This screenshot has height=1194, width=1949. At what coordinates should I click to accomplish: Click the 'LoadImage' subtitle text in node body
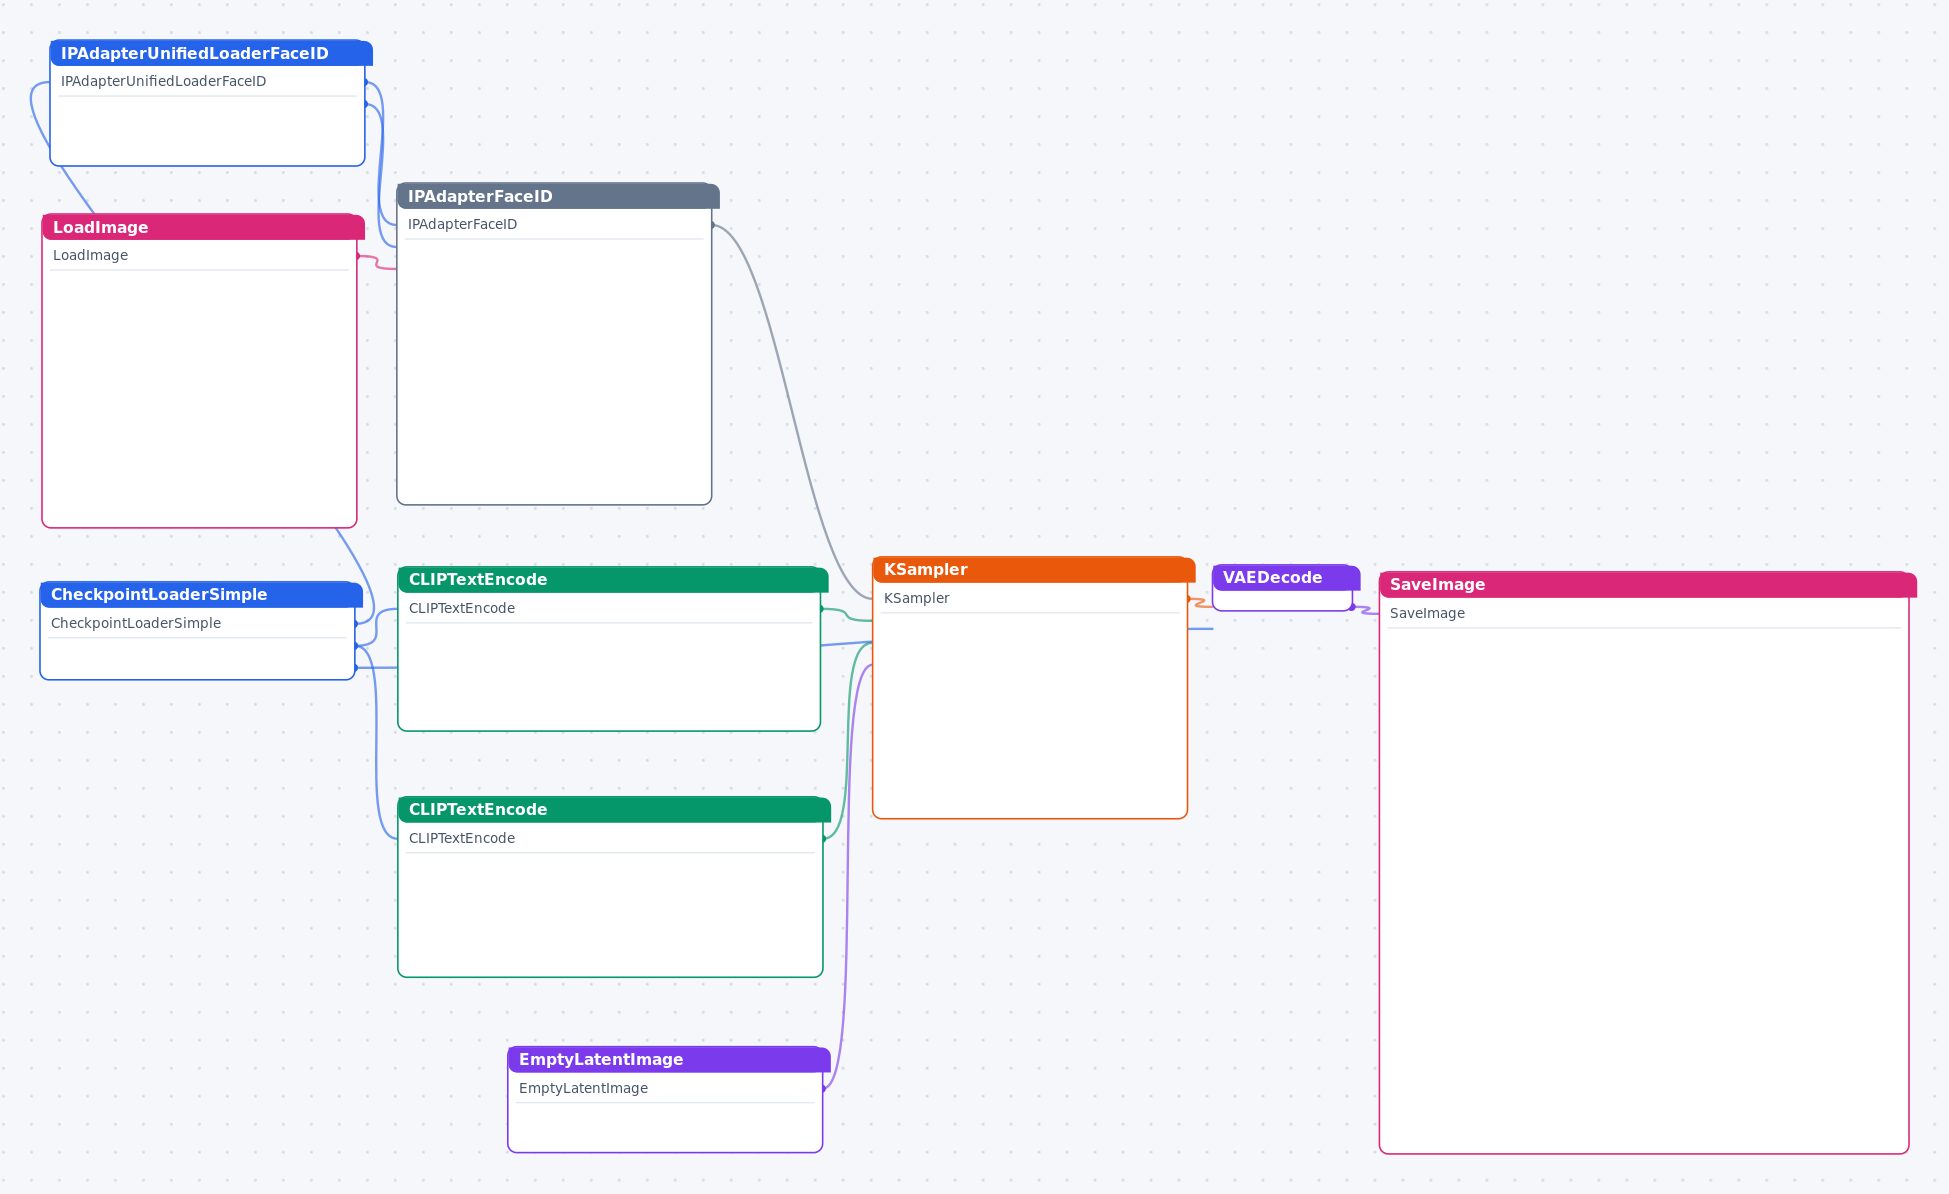pyautogui.click(x=91, y=255)
